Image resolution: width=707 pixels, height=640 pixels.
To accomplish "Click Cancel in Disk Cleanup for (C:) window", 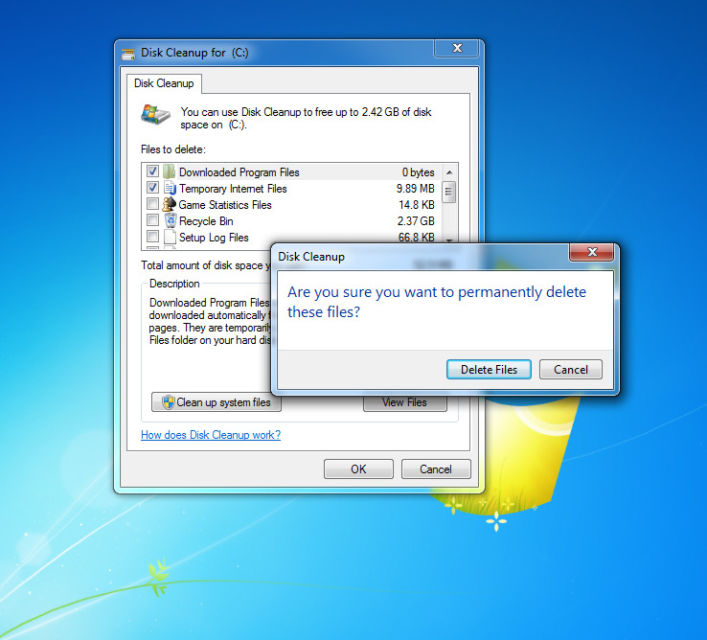I will coord(436,469).
